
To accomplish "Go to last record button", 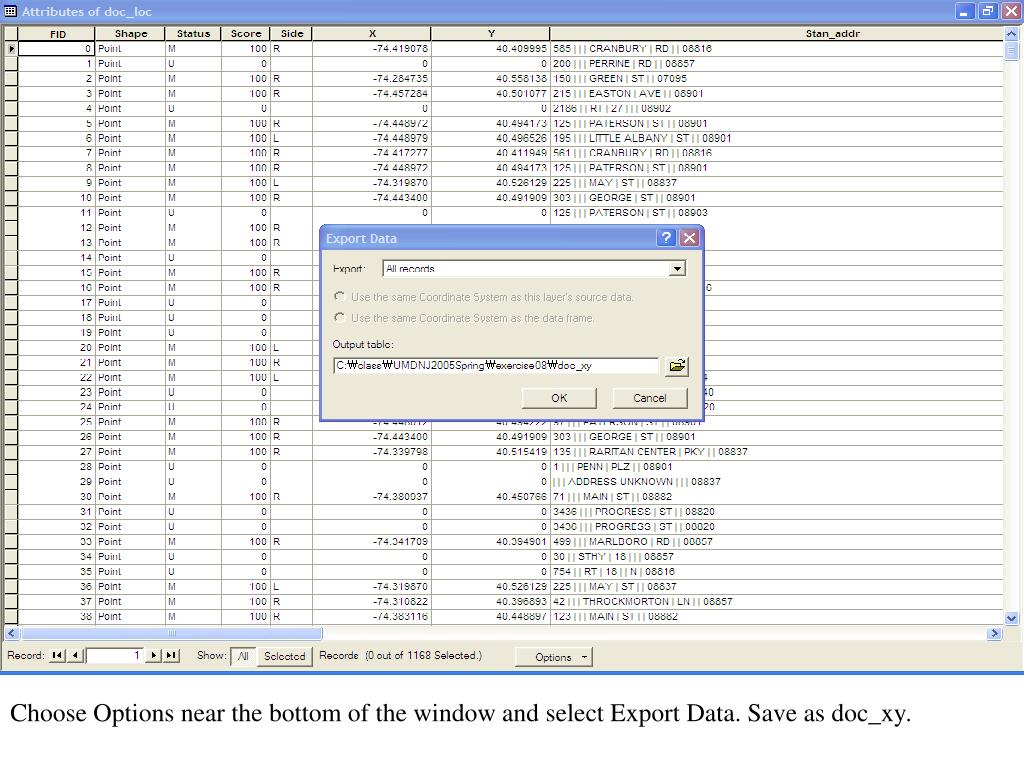I will [171, 655].
